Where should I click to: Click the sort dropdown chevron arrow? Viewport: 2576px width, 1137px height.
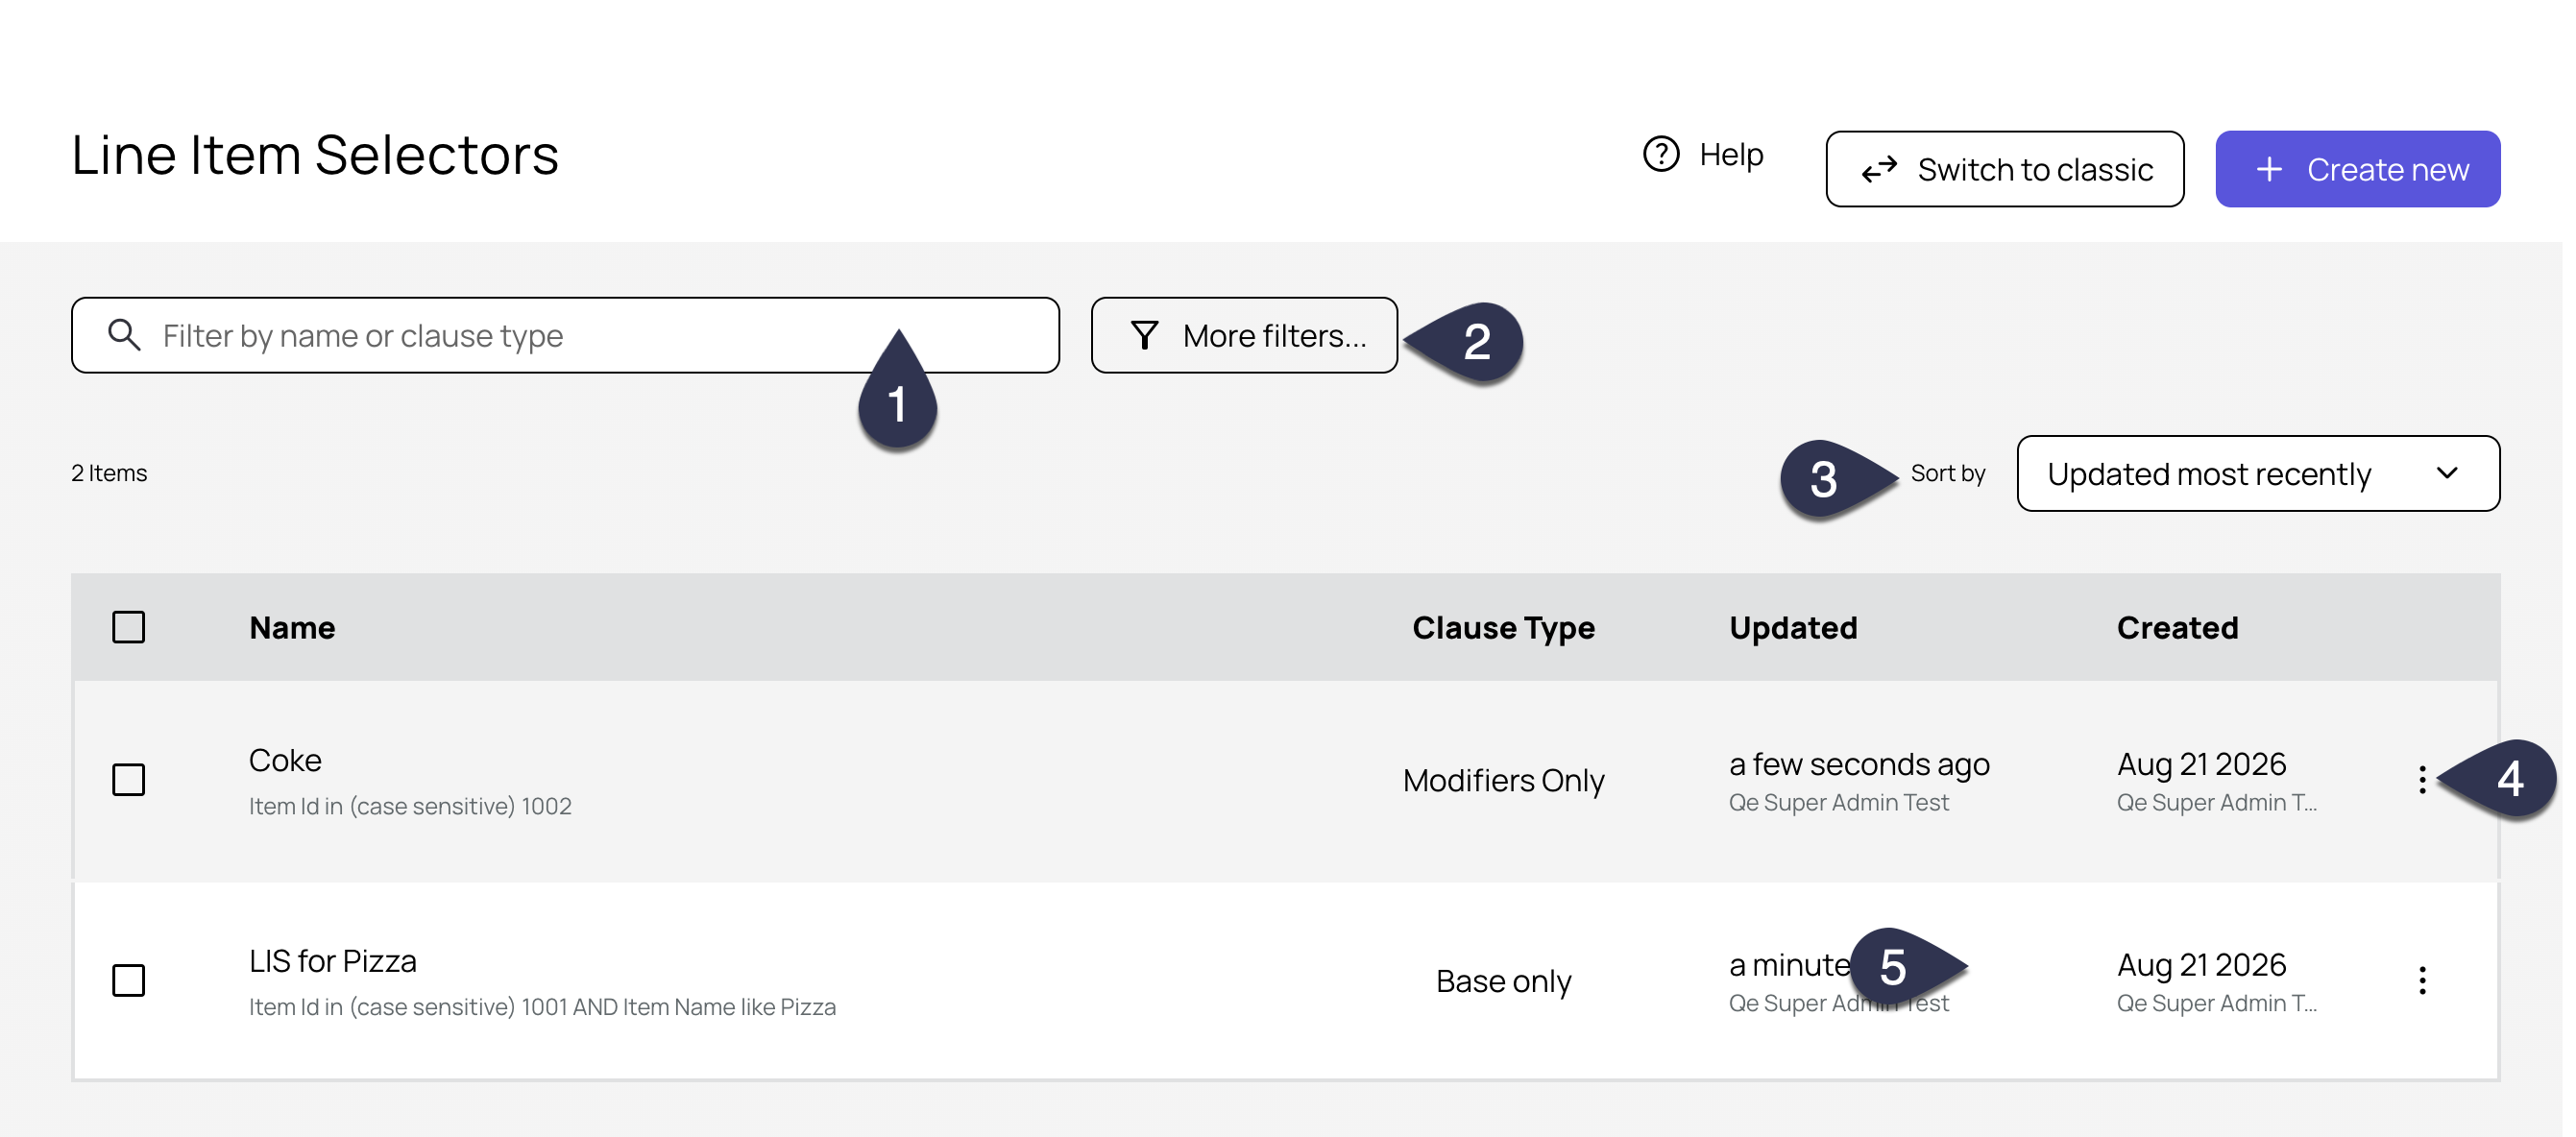pyautogui.click(x=2446, y=473)
